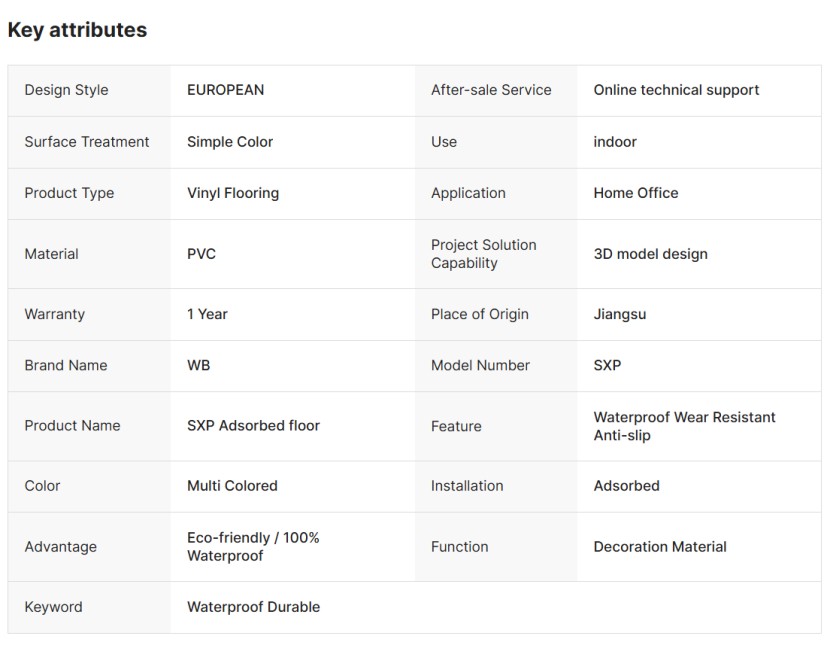Click the Key attributes heading
The image size is (831, 648).
coord(77,30)
